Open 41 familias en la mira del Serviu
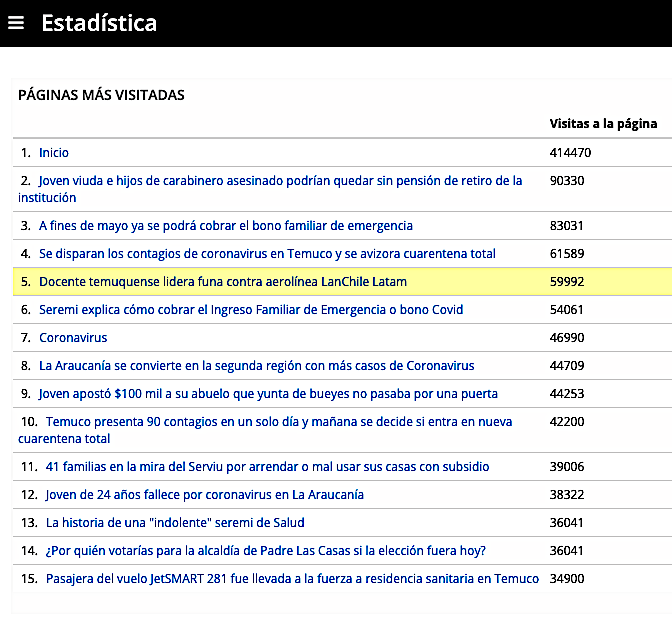This screenshot has width=672, height=644. [x=267, y=467]
